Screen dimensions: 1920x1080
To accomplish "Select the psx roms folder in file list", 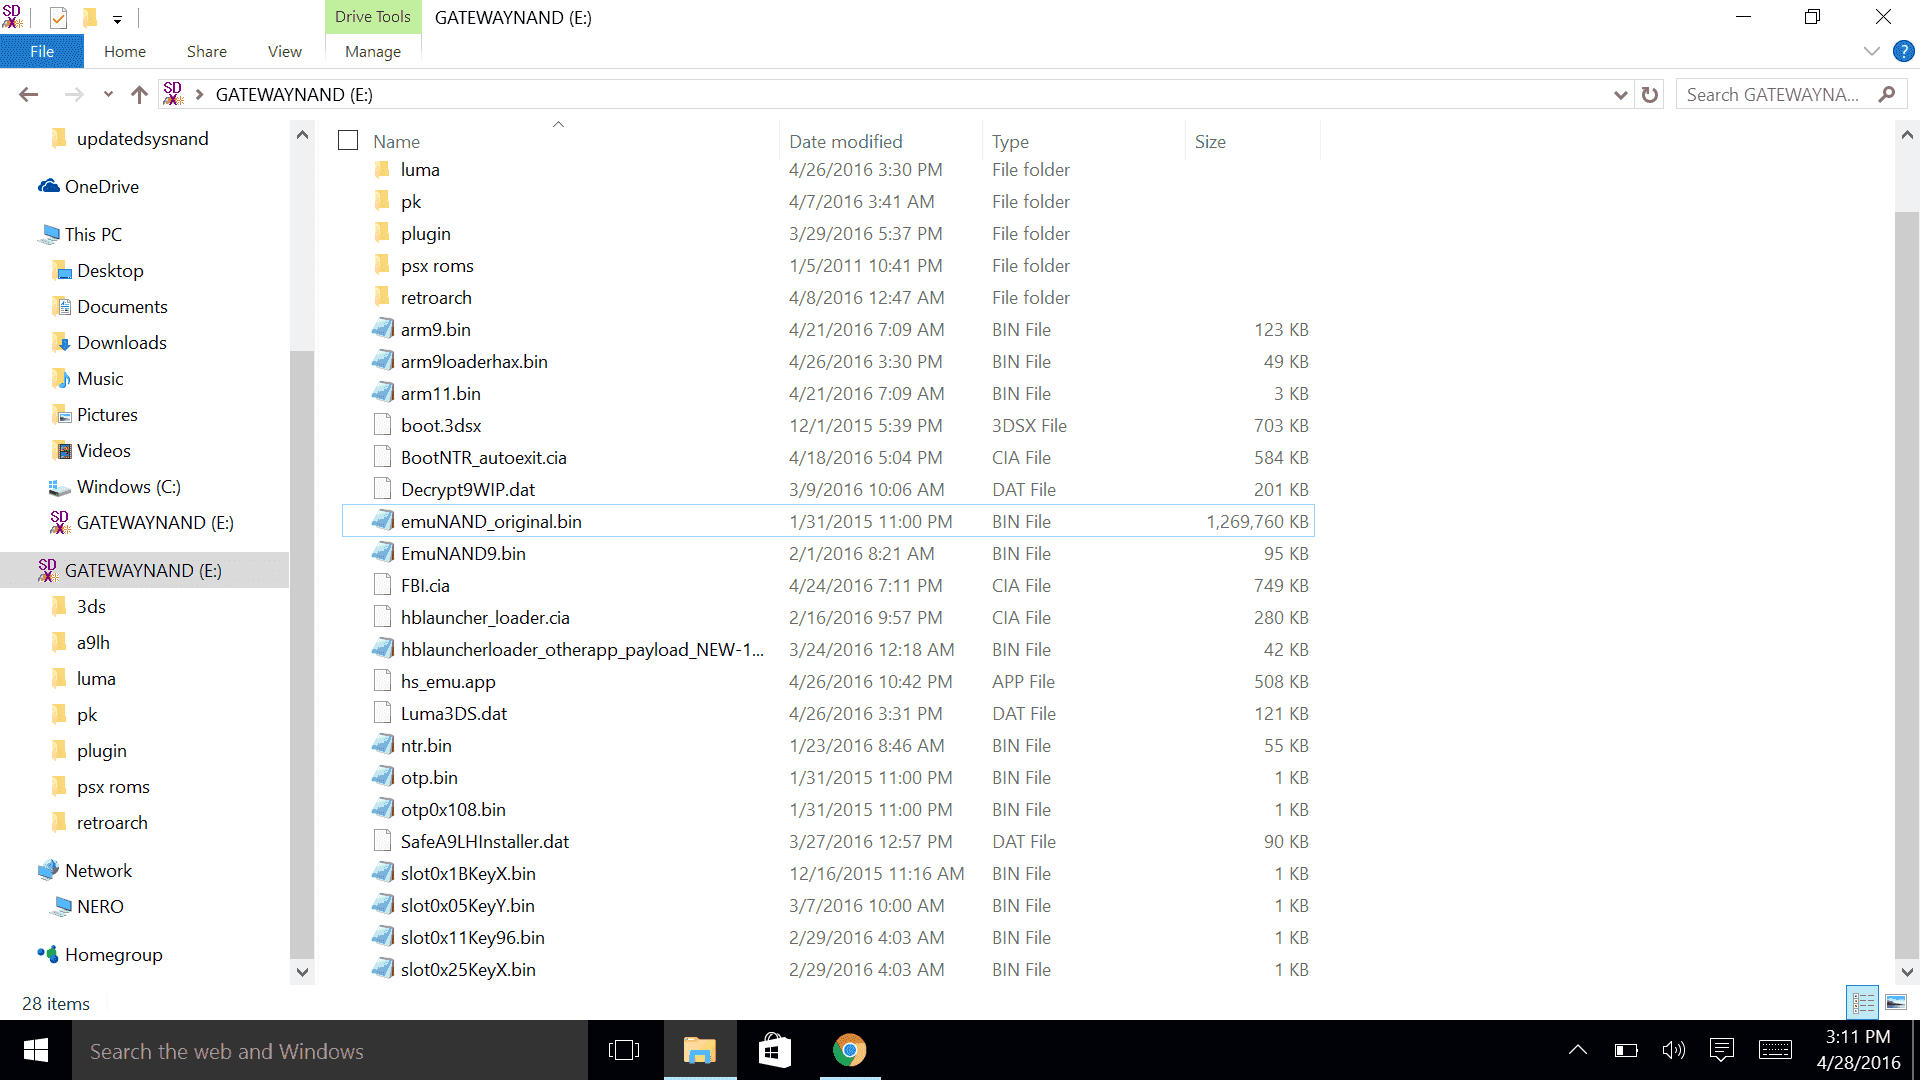I will (x=437, y=265).
